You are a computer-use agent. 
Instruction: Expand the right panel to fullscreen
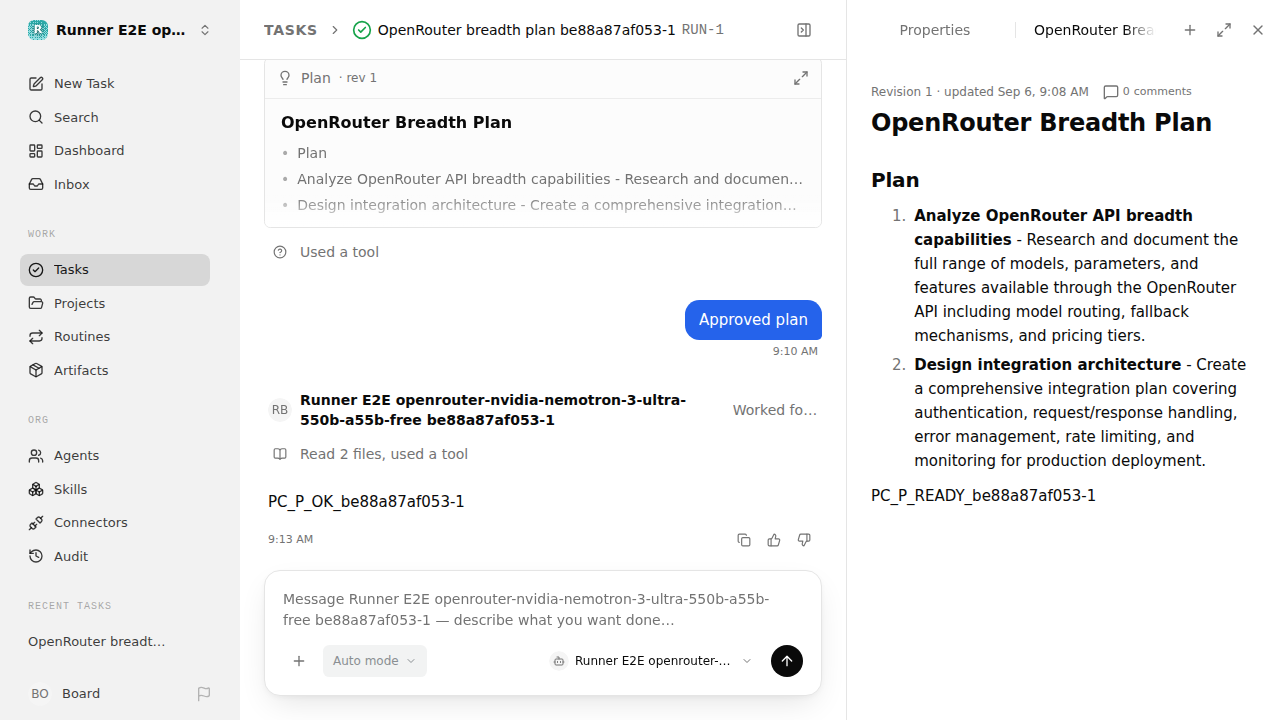[1224, 30]
